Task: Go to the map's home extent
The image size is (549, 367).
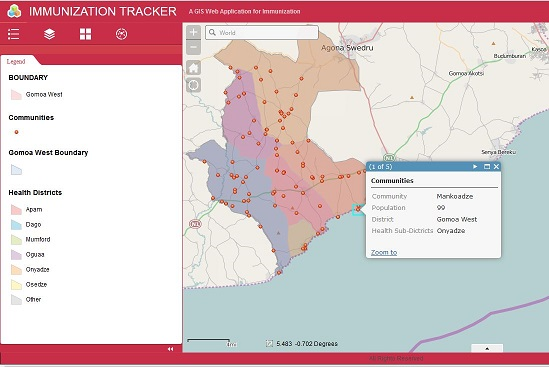Action: (193, 67)
